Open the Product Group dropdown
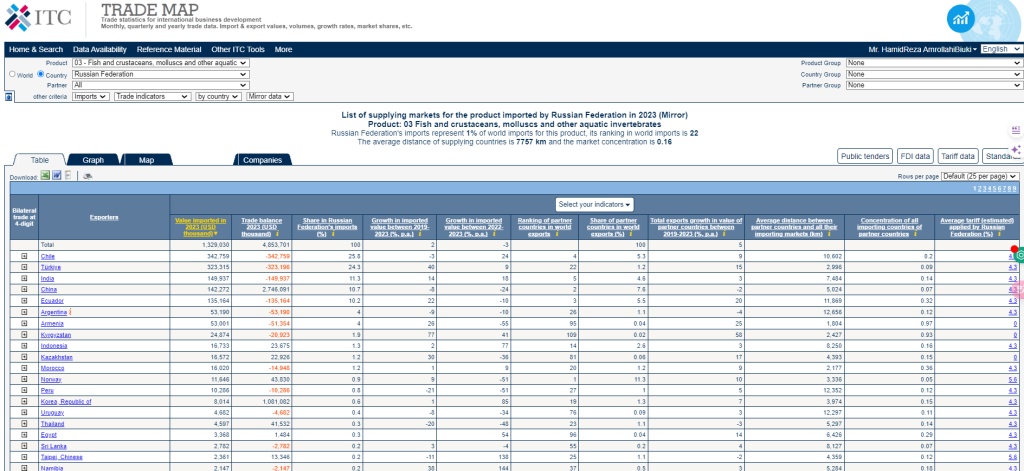1024x471 pixels. (933, 63)
